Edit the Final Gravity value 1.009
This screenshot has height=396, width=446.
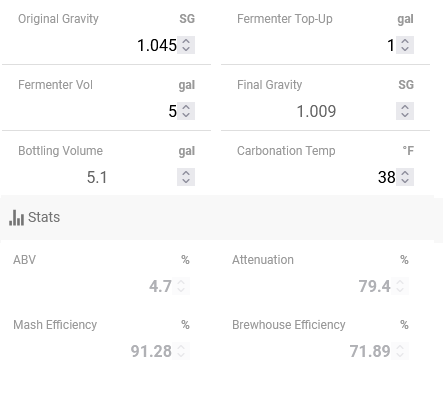(316, 111)
